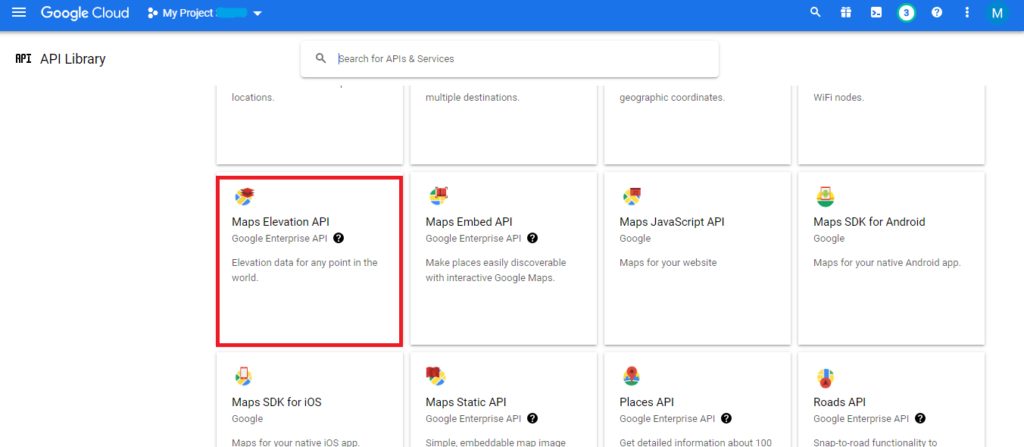Open the Maps SDK for iOS card
The height and width of the screenshot is (447, 1024).
[x=310, y=400]
